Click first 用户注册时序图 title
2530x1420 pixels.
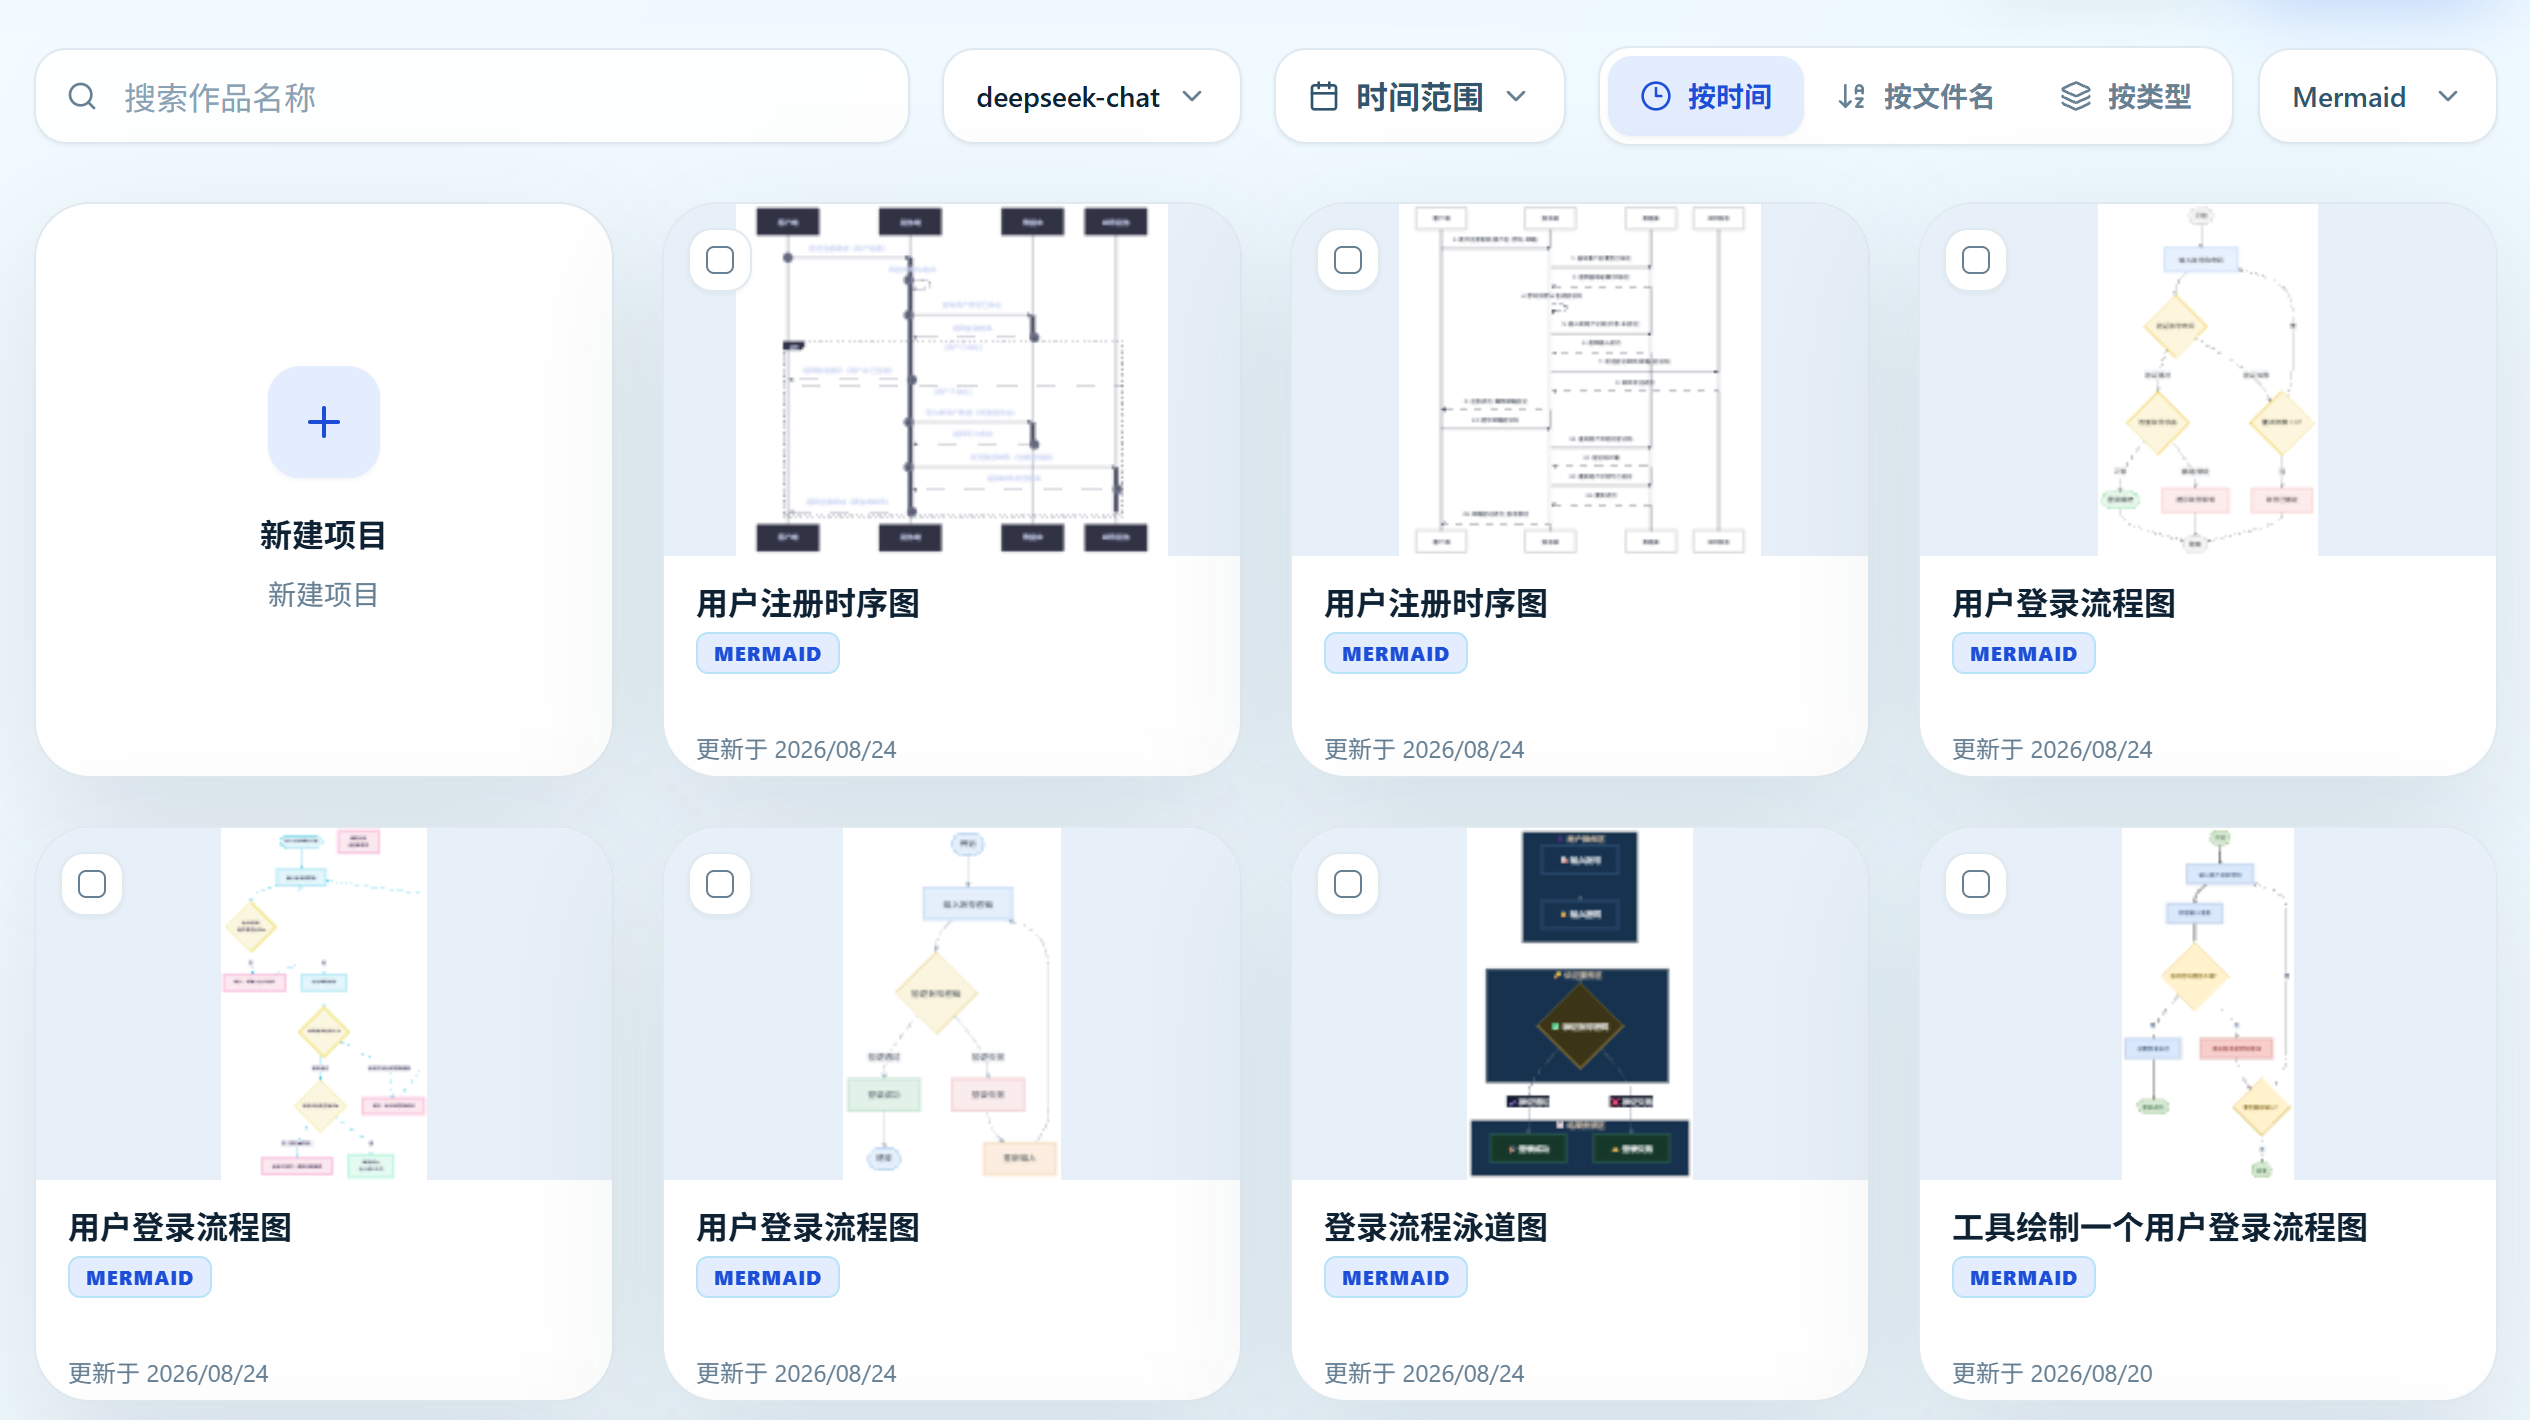tap(808, 604)
